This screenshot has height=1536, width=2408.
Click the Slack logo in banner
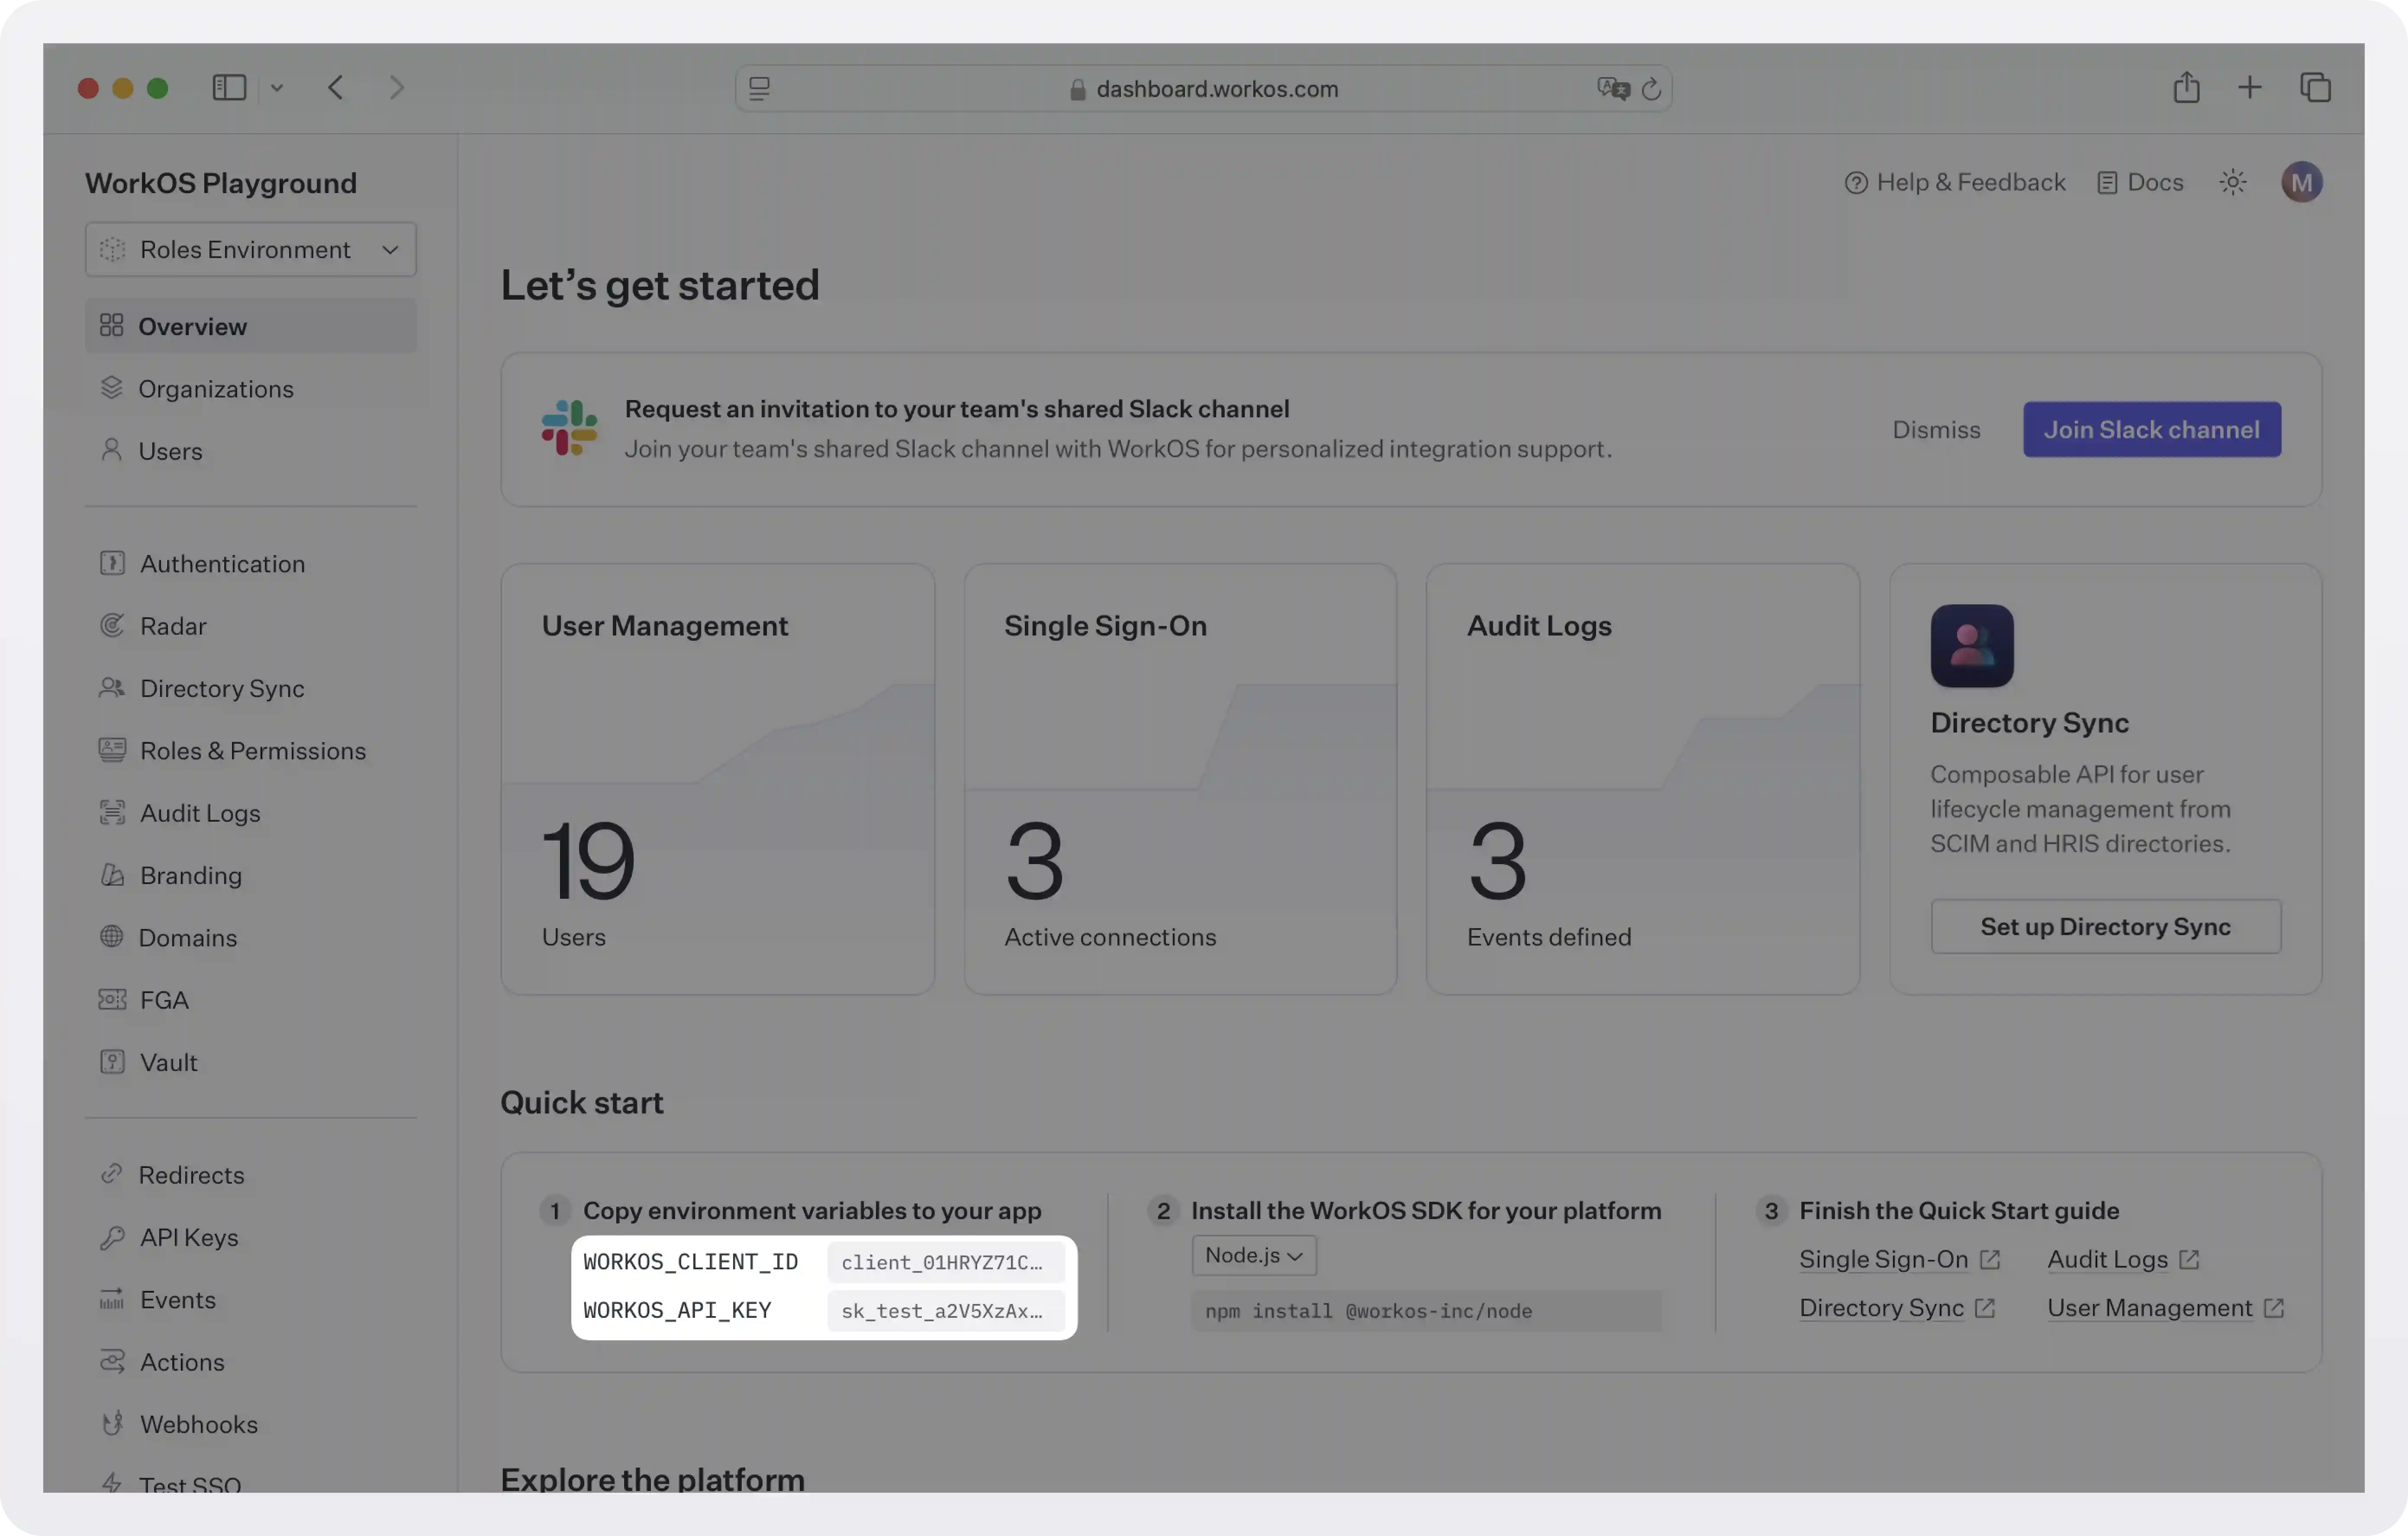[569, 428]
